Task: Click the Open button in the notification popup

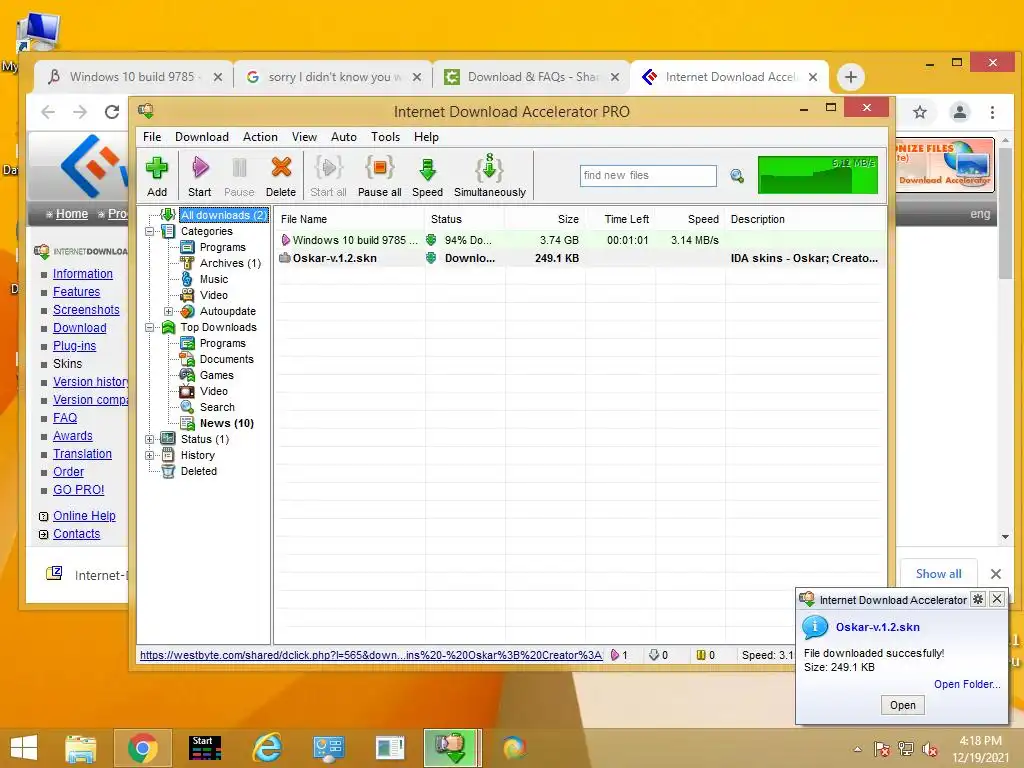Action: (903, 705)
